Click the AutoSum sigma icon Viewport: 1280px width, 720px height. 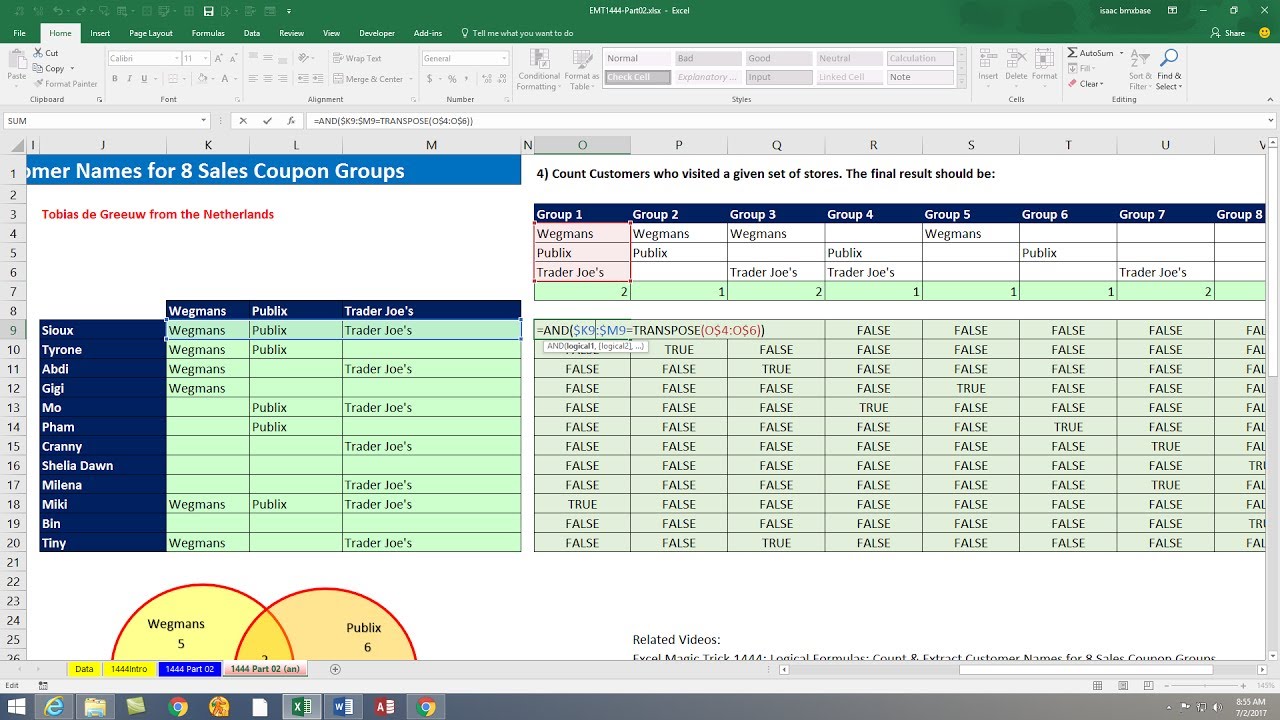[x=1073, y=53]
